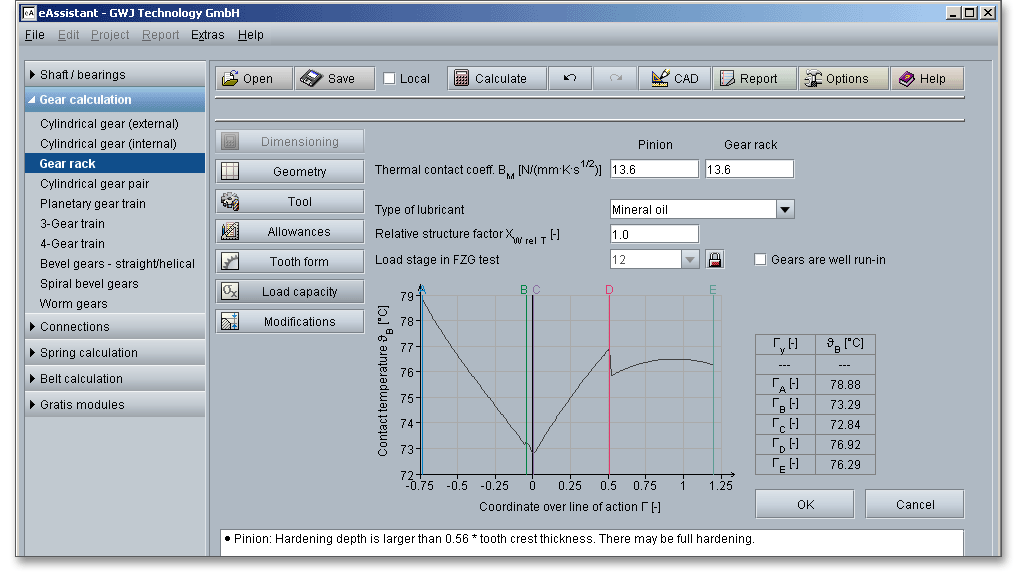Open the Extras menu
1017x572 pixels.
coord(208,35)
